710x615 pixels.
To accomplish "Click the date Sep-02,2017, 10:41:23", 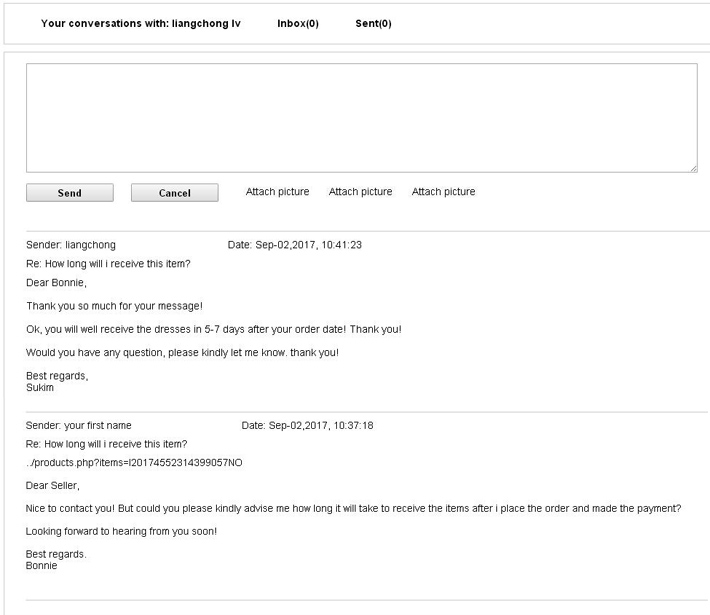I will pos(294,245).
